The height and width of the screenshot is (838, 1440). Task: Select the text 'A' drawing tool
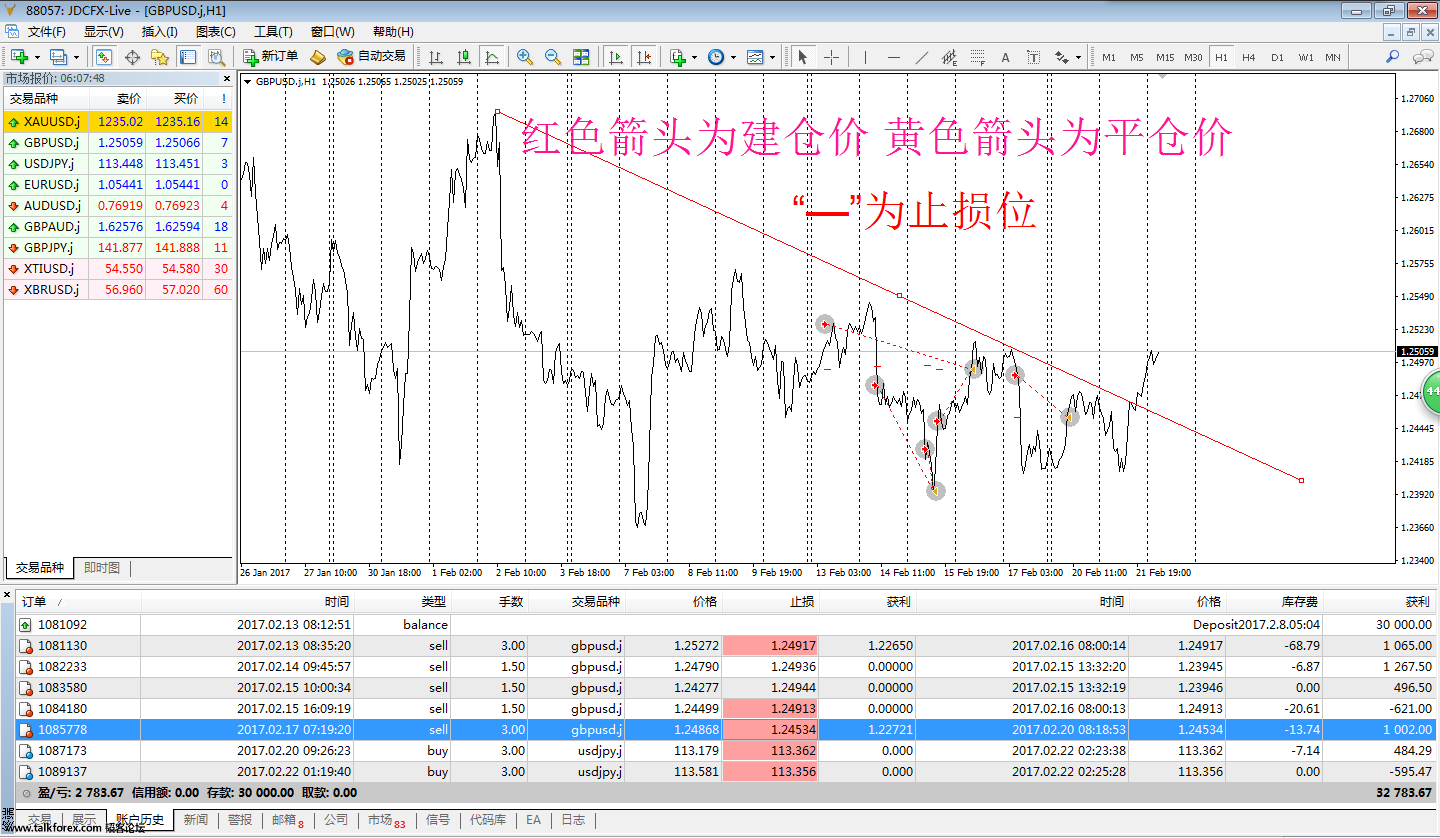[x=1006, y=57]
